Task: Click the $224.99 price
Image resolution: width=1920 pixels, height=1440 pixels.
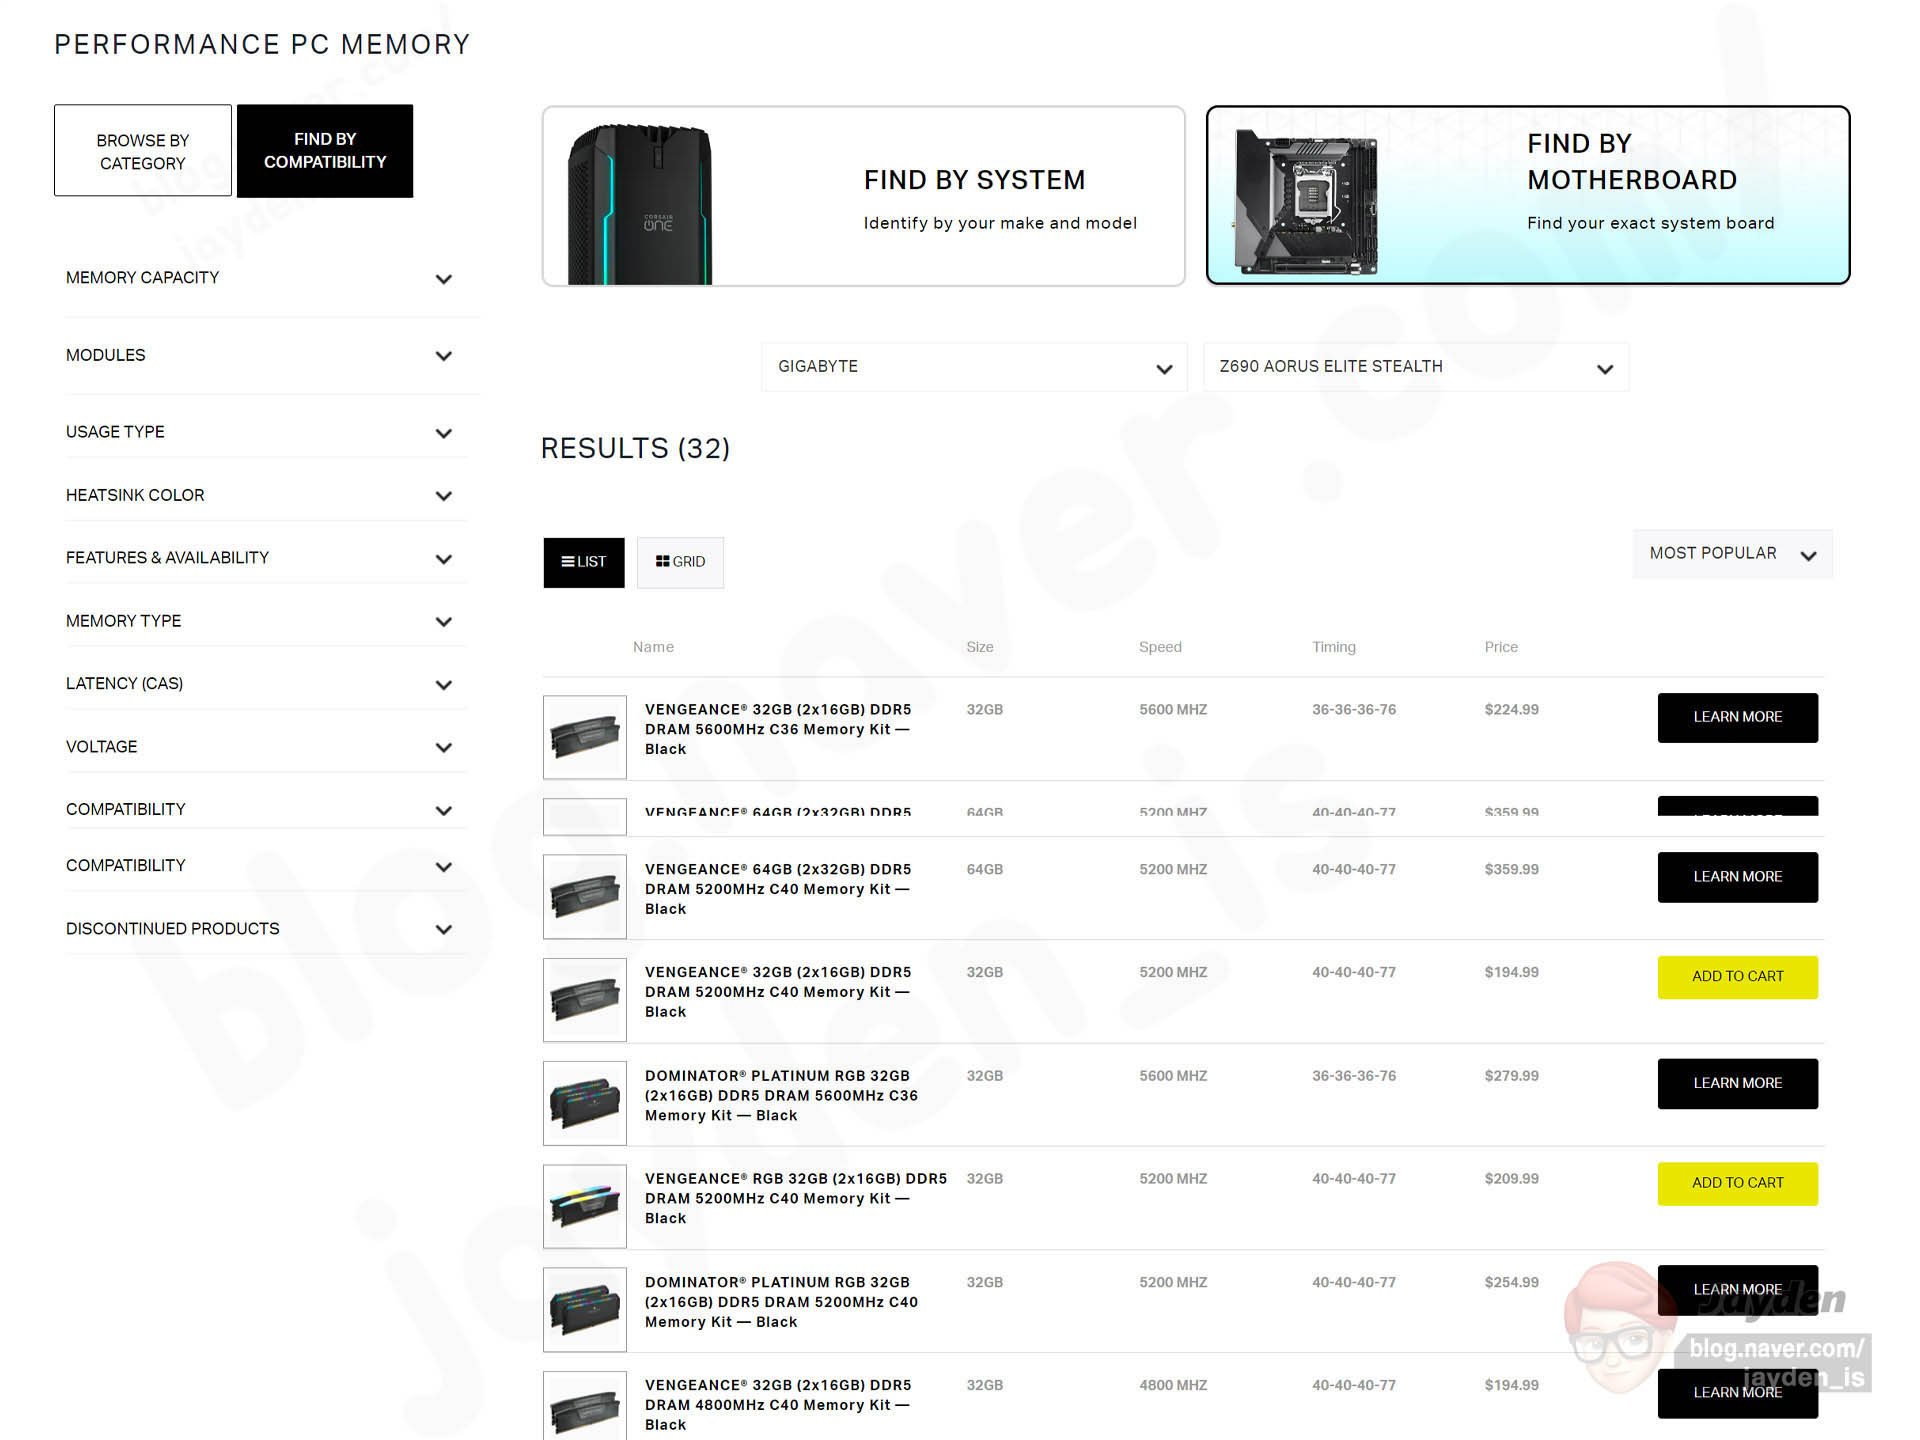Action: [1512, 710]
